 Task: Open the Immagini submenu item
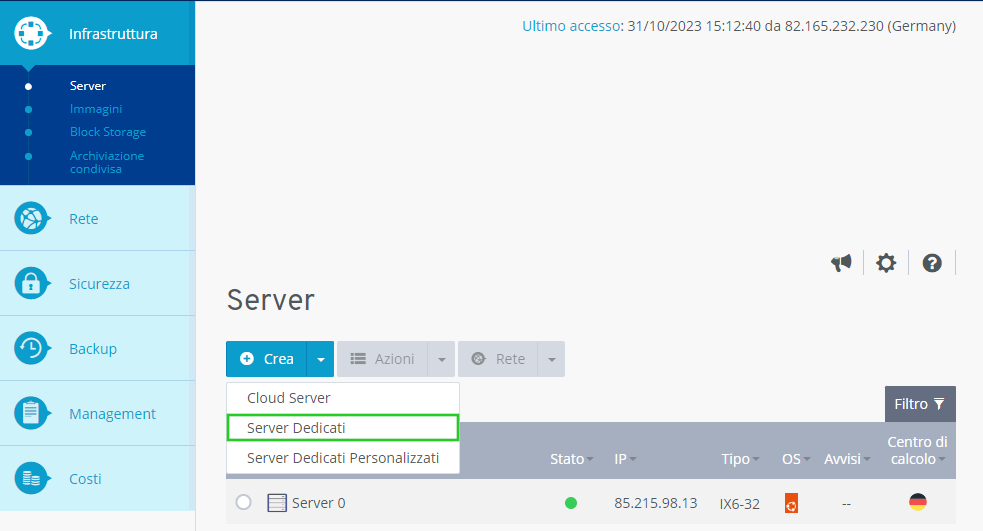pos(96,109)
